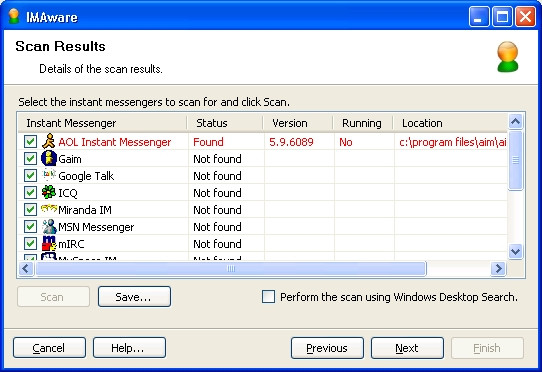Go back with the Previous button
The width and height of the screenshot is (542, 372).
click(x=327, y=348)
